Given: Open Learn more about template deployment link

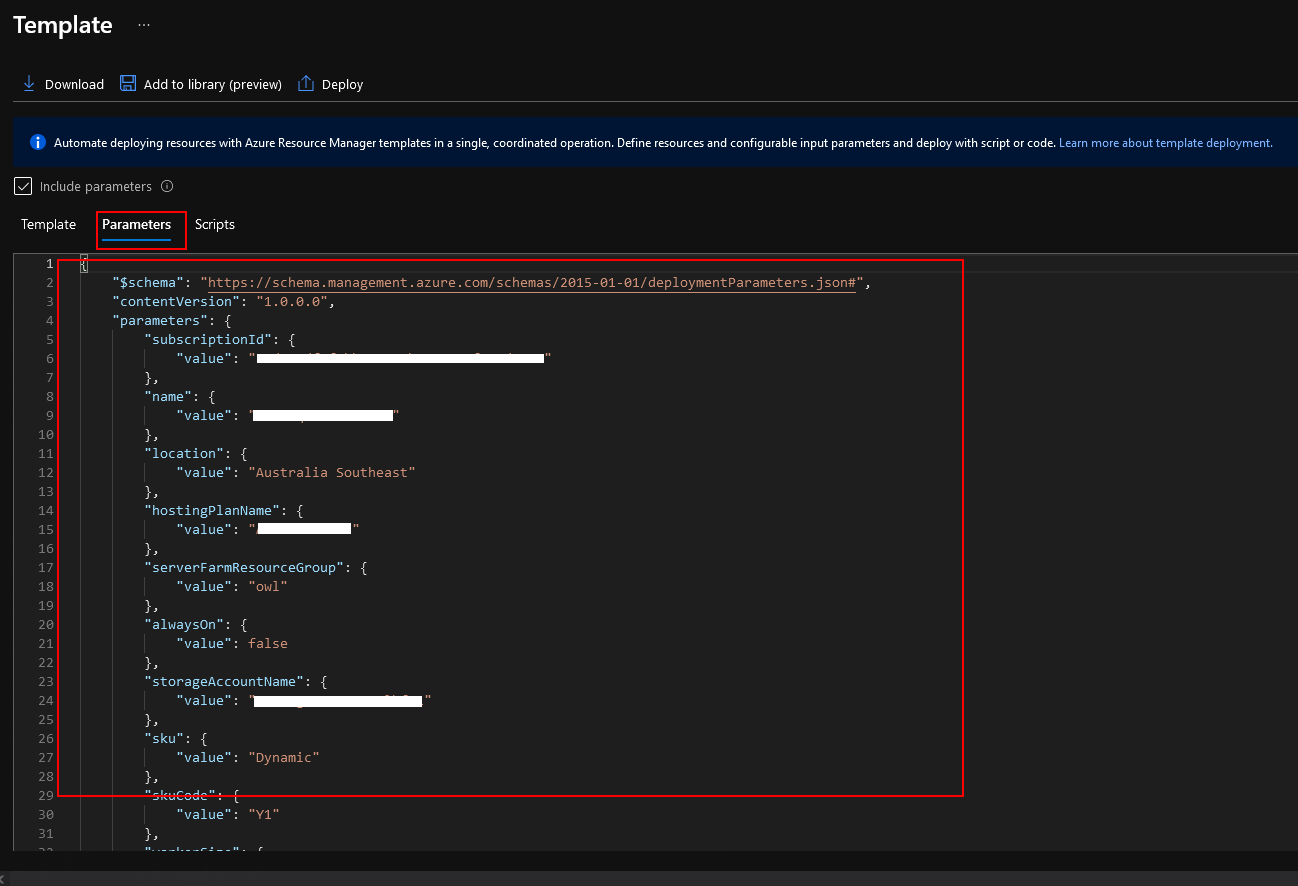Looking at the screenshot, I should click(1166, 143).
